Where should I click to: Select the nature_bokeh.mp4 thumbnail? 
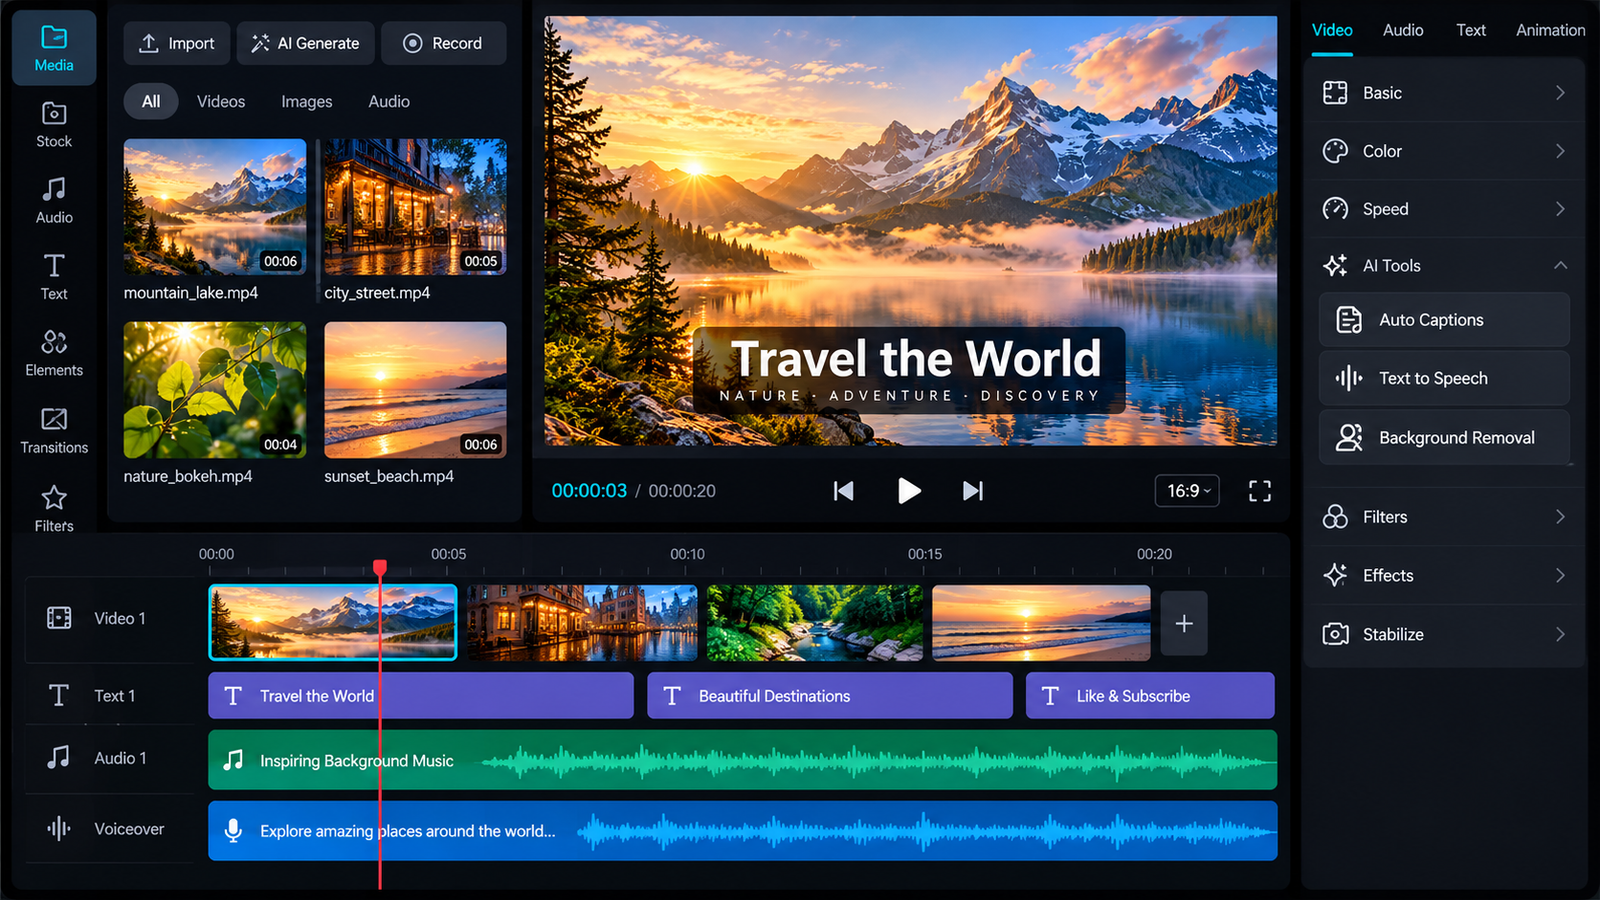coord(215,390)
